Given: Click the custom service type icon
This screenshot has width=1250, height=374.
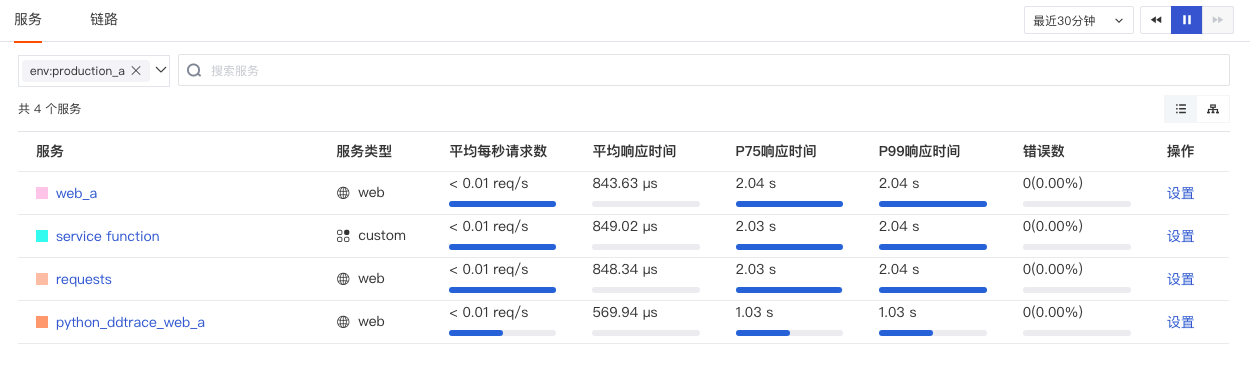Looking at the screenshot, I should 343,236.
